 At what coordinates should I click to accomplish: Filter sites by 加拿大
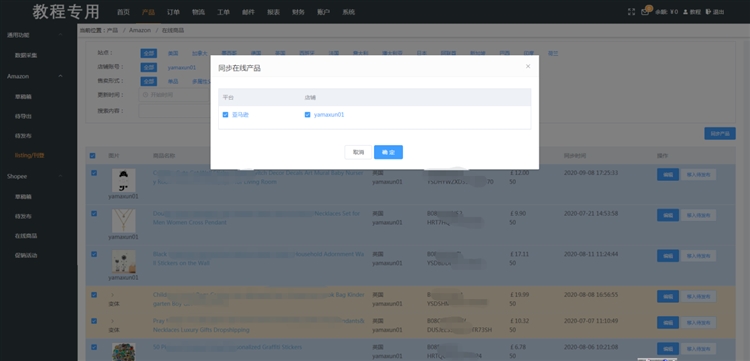(x=199, y=54)
